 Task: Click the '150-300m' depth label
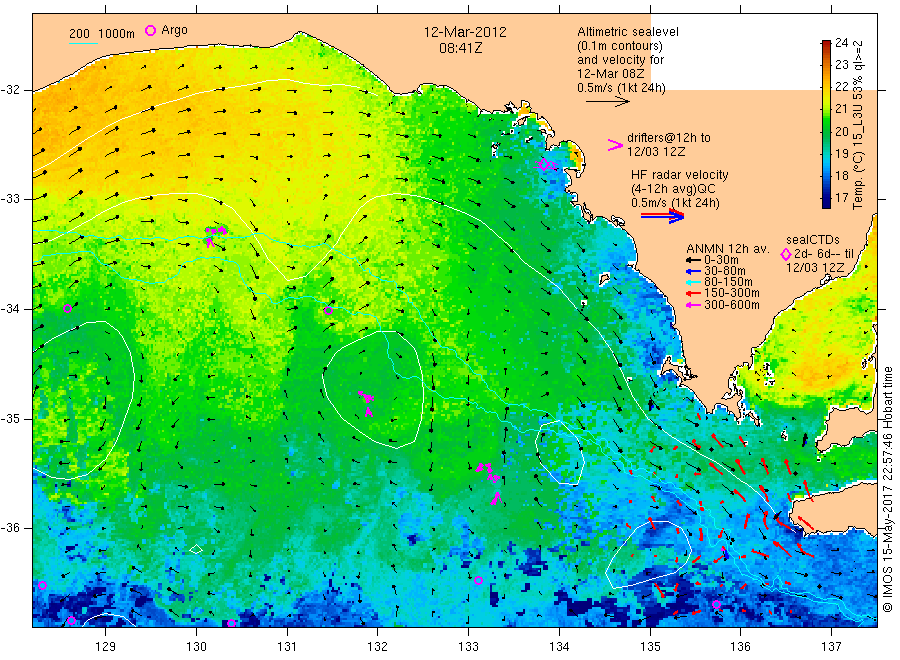pos(732,293)
